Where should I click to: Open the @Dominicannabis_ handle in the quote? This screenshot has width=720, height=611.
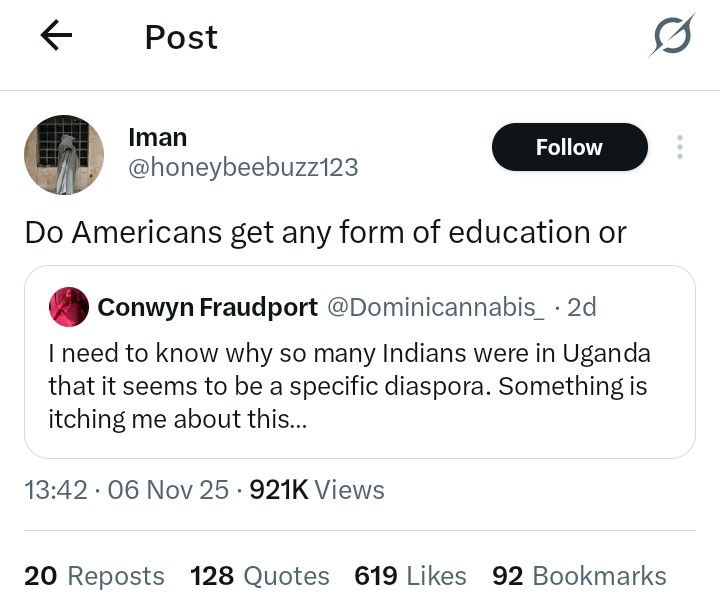pos(436,306)
